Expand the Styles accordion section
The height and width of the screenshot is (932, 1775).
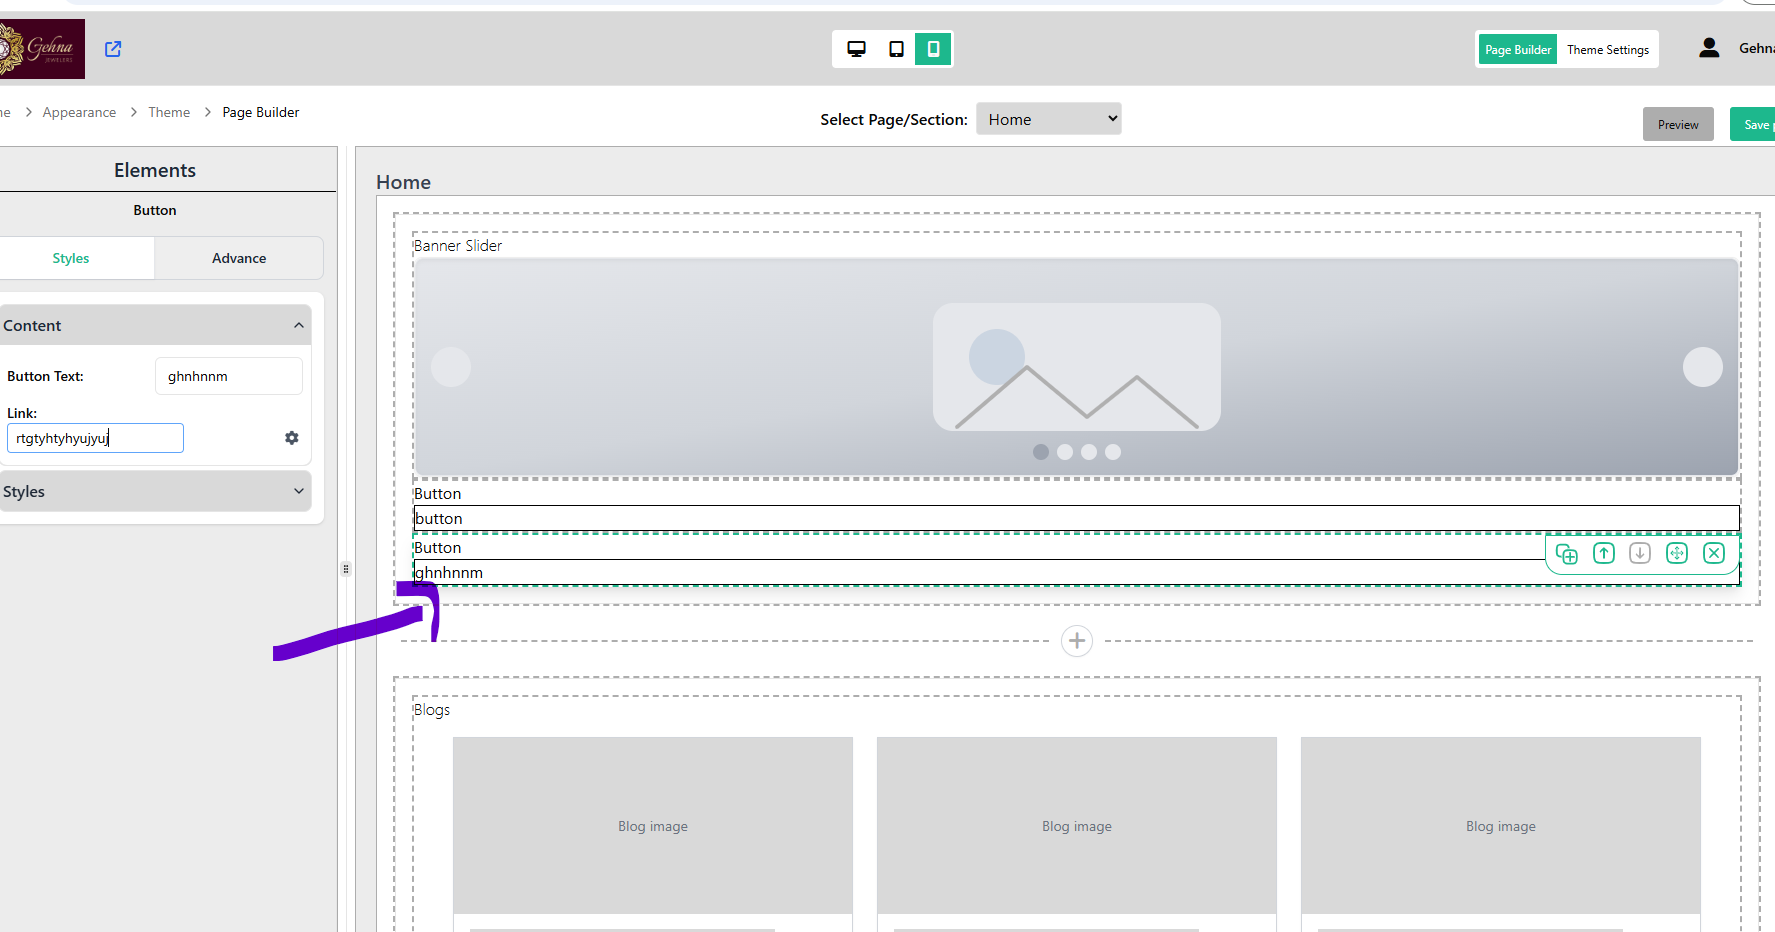point(155,491)
